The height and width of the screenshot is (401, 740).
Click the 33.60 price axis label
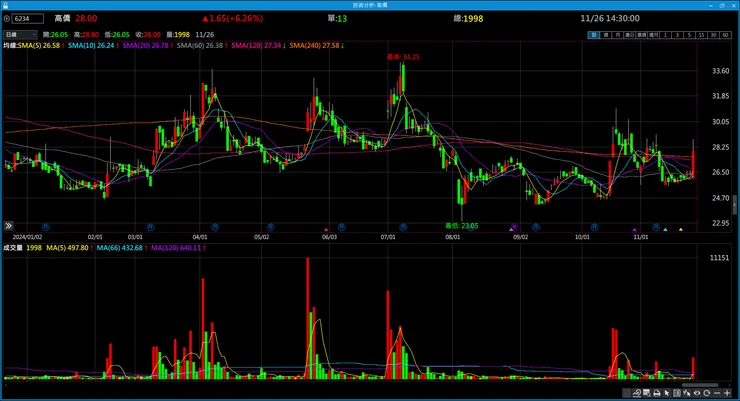721,71
